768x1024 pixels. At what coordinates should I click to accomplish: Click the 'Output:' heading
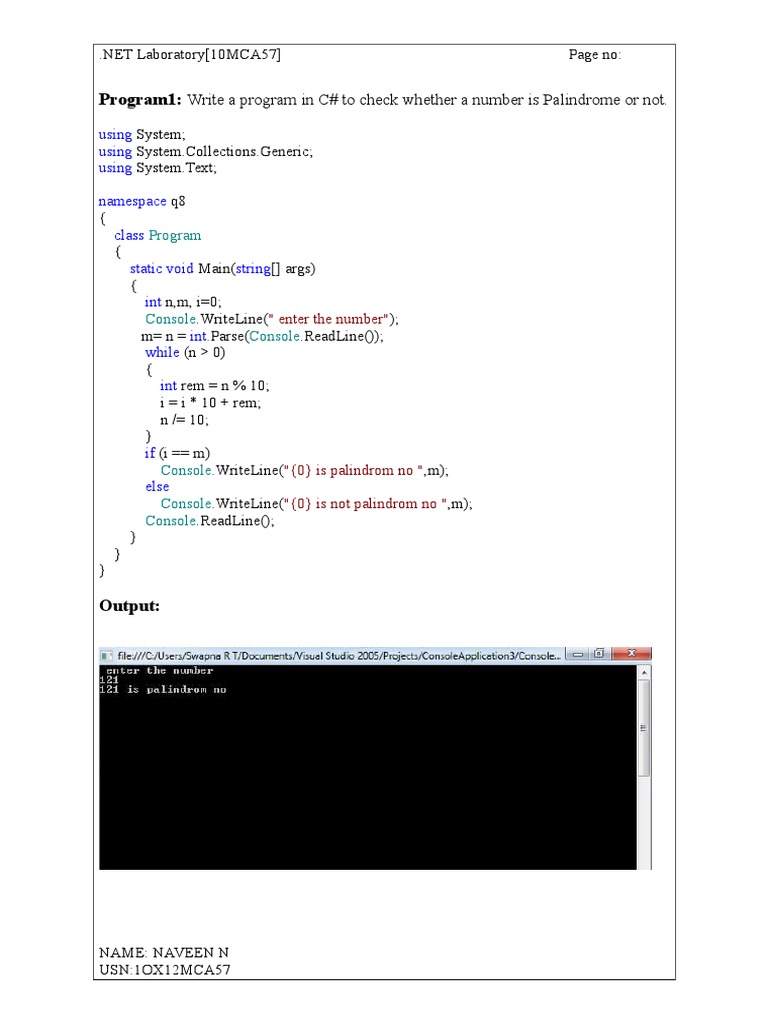(x=129, y=606)
